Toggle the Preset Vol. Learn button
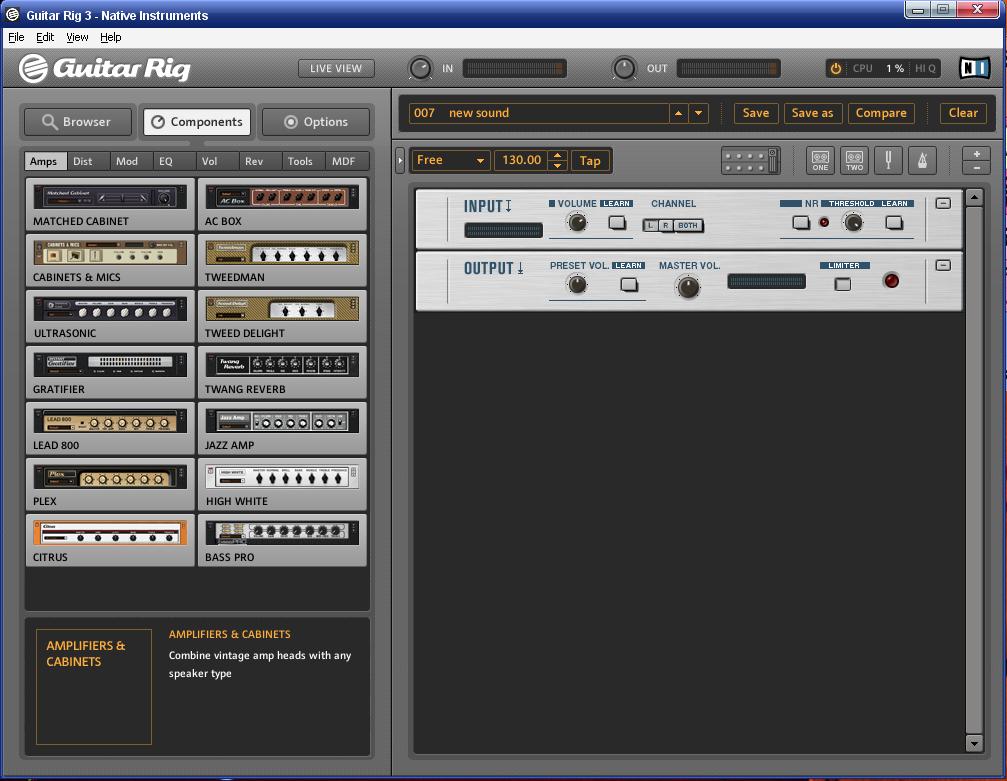The height and width of the screenshot is (781, 1007). point(629,285)
